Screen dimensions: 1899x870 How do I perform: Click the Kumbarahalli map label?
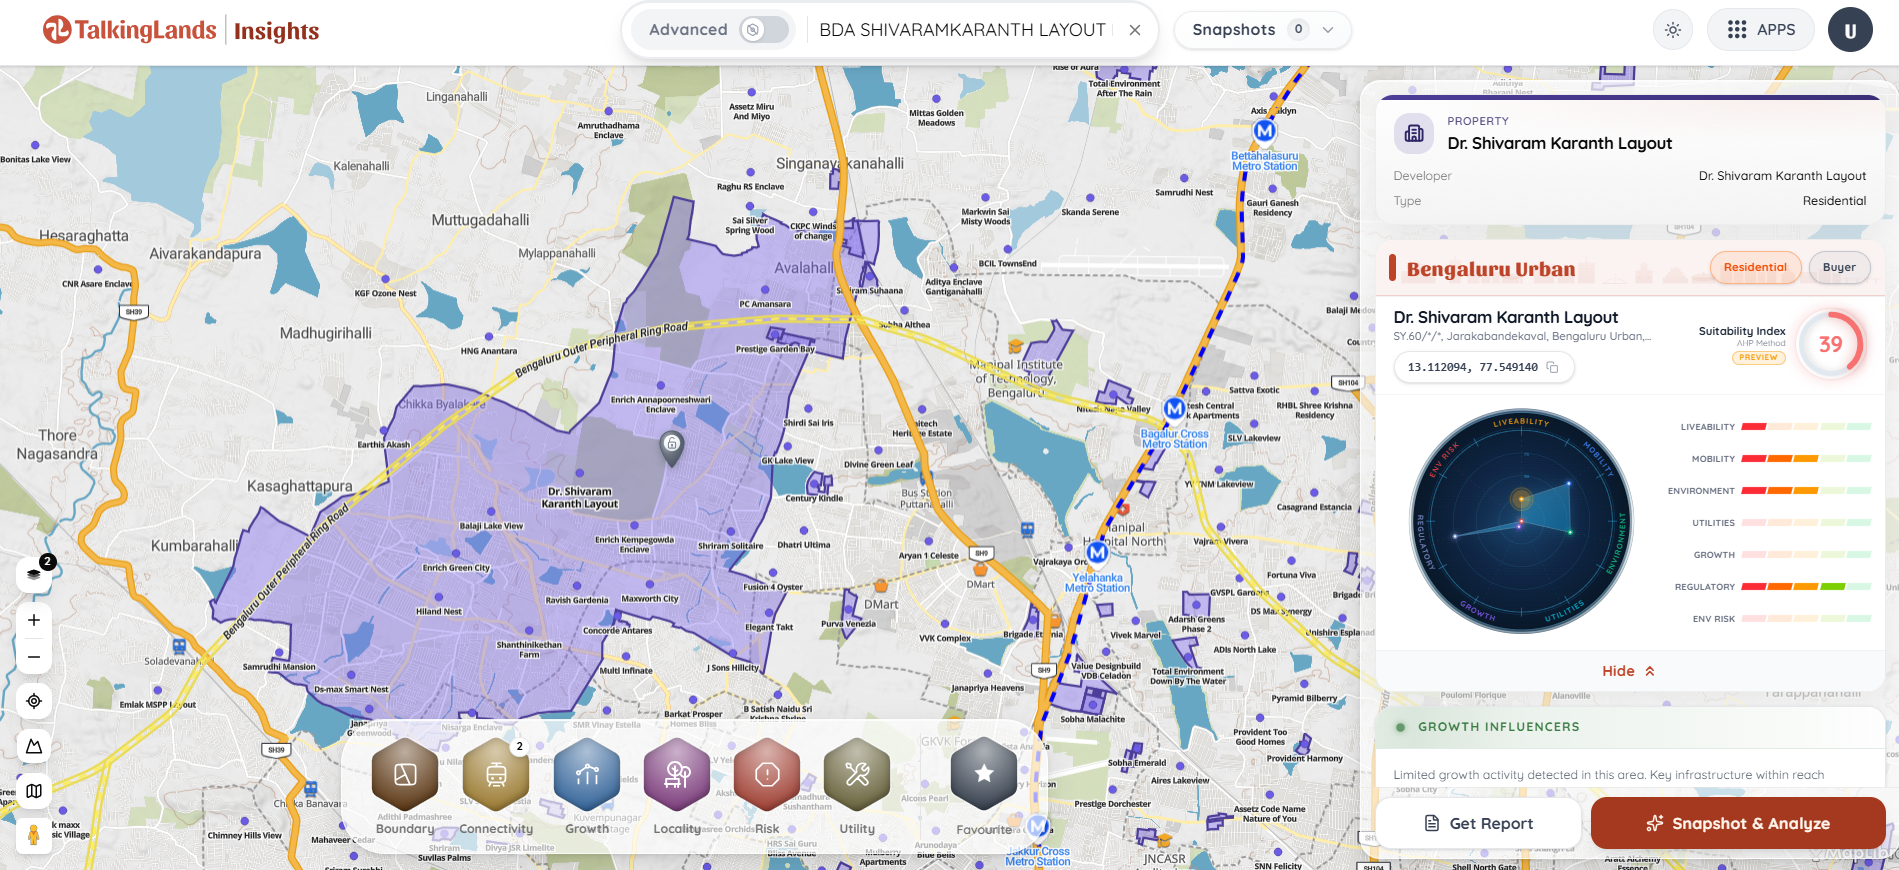[x=195, y=546]
